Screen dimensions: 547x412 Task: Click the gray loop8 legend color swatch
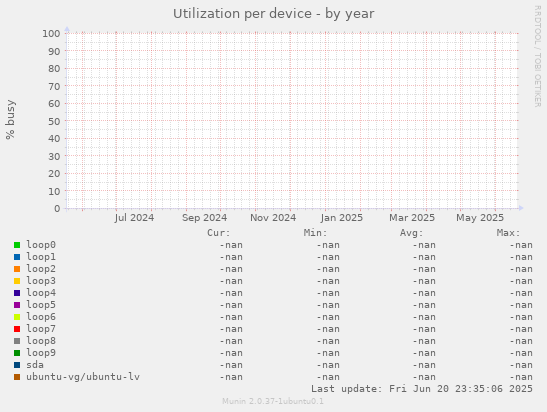[x=17, y=341]
